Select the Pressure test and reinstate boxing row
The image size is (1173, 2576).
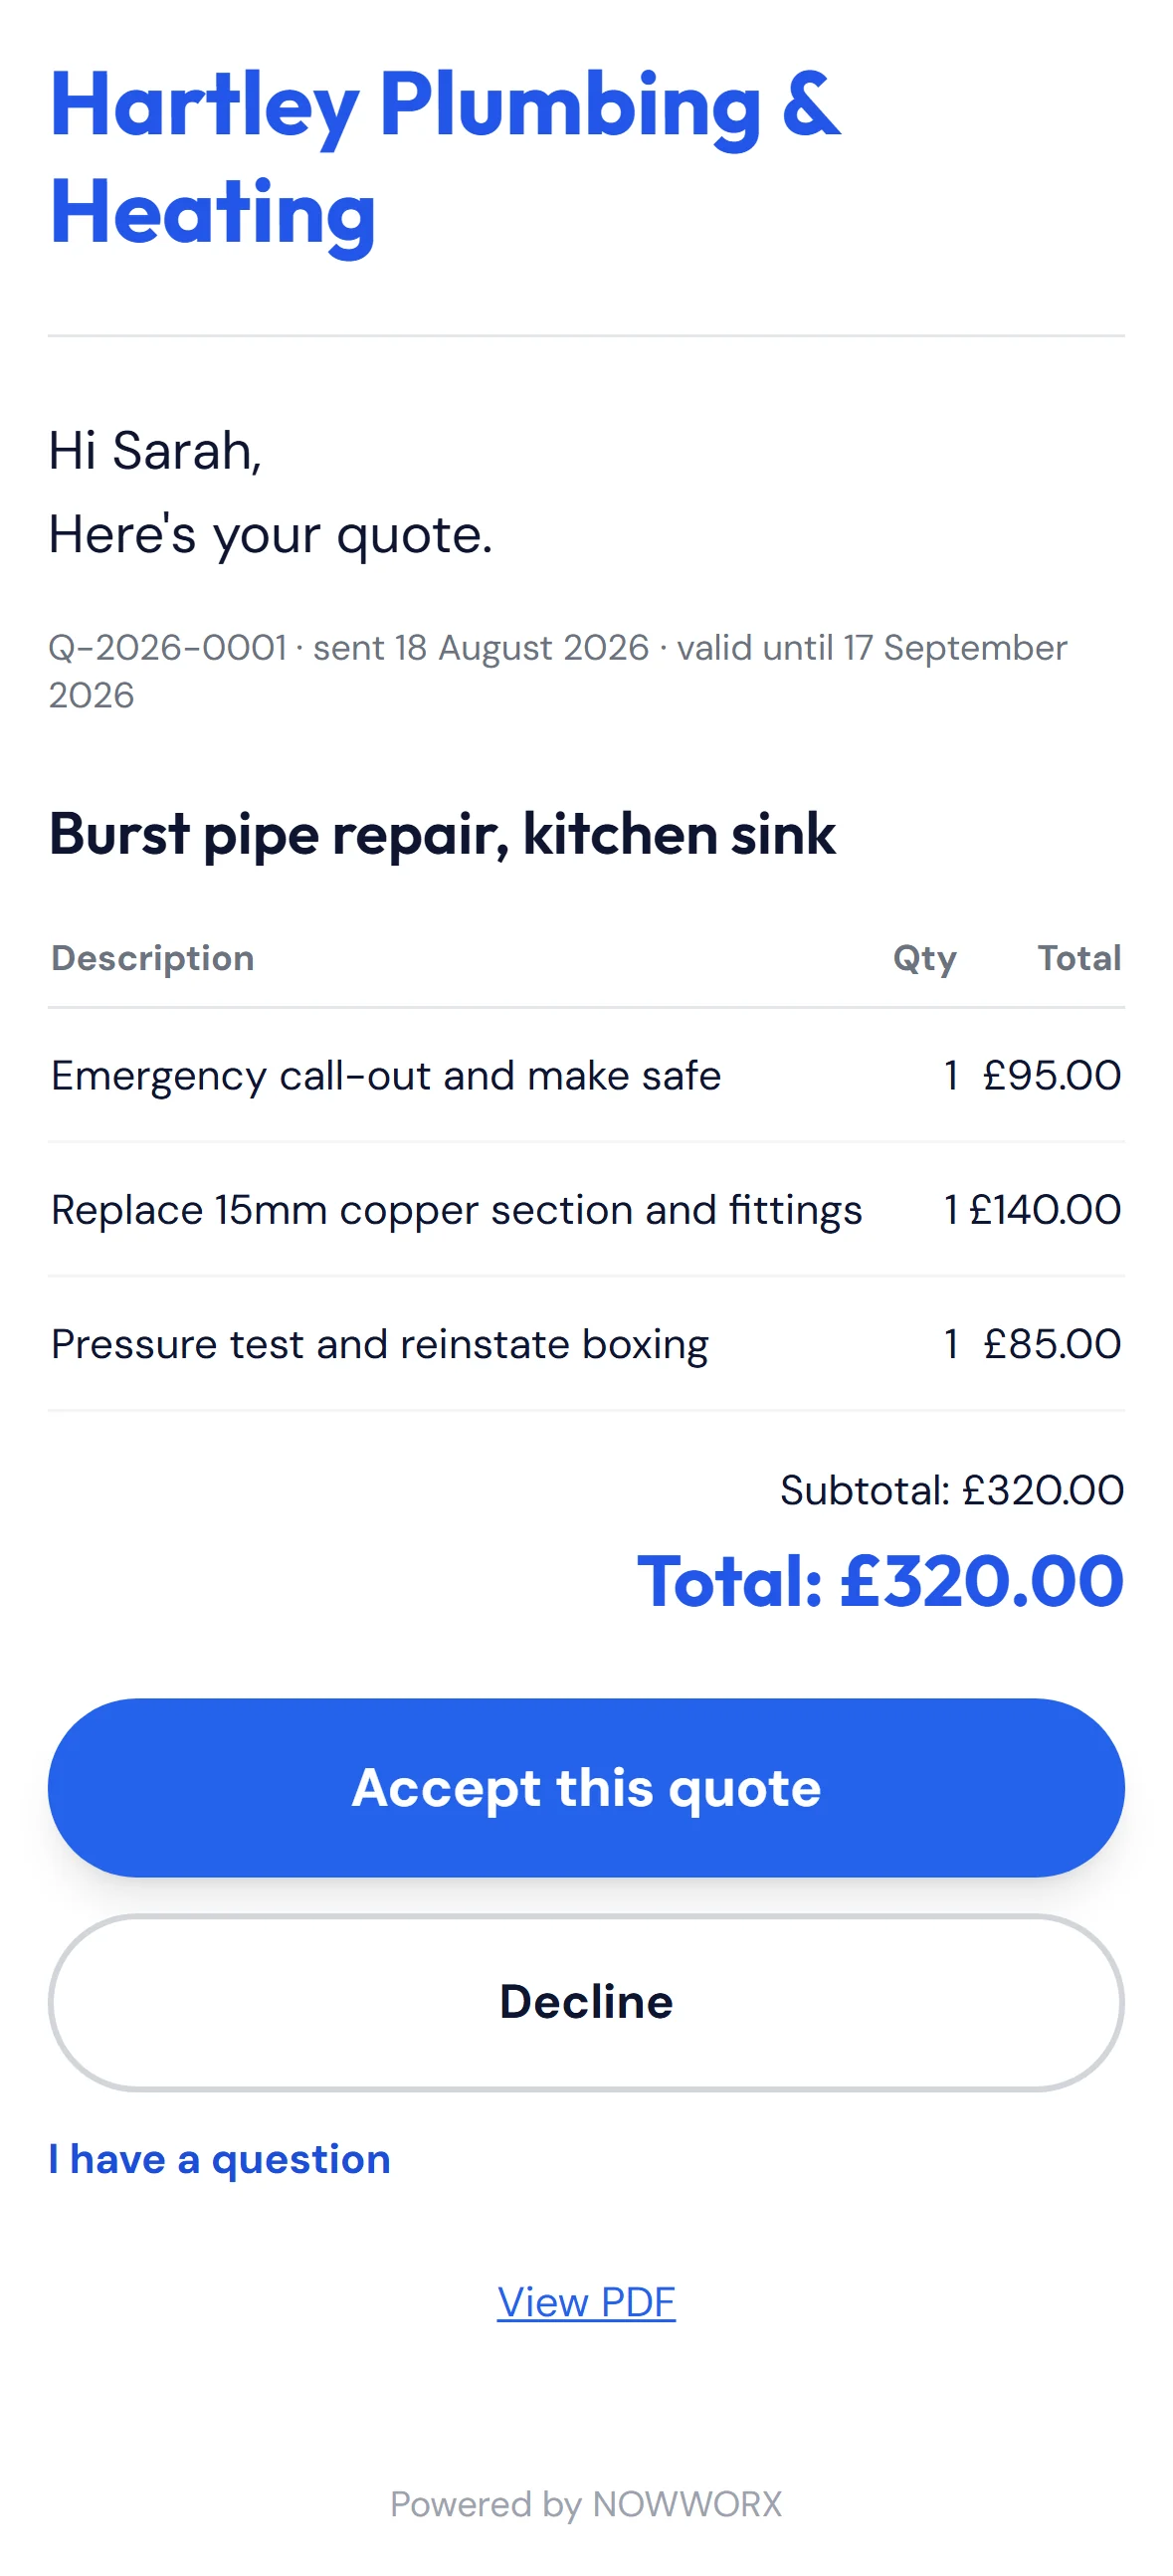(x=586, y=1343)
